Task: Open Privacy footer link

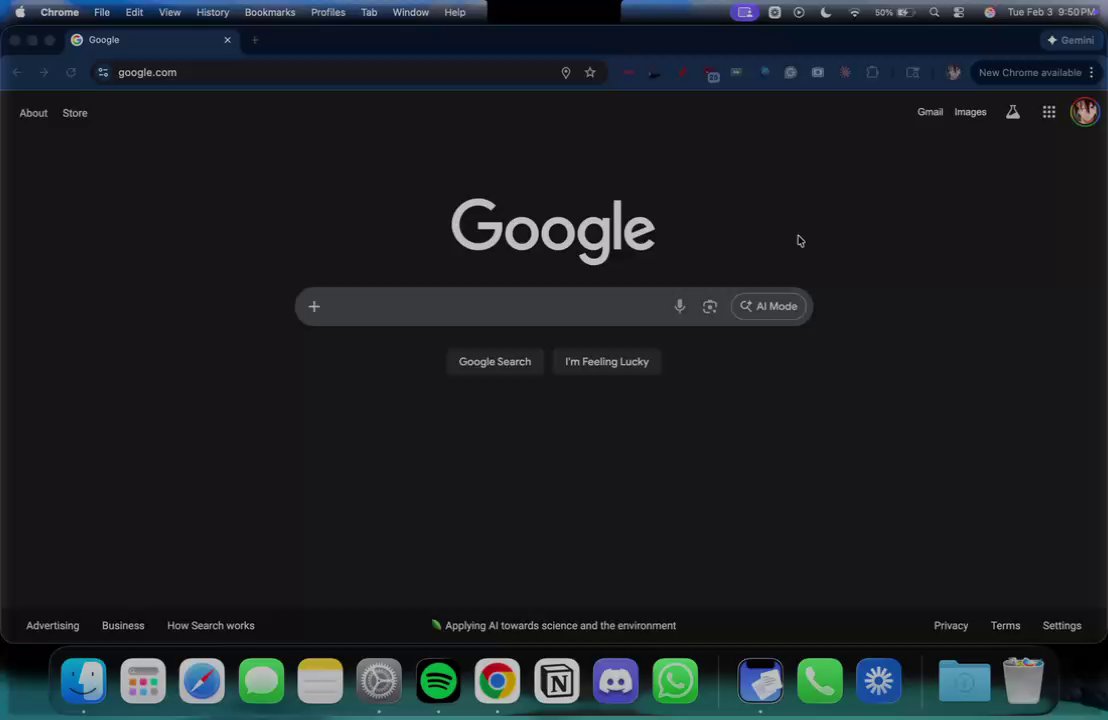Action: pos(950,625)
